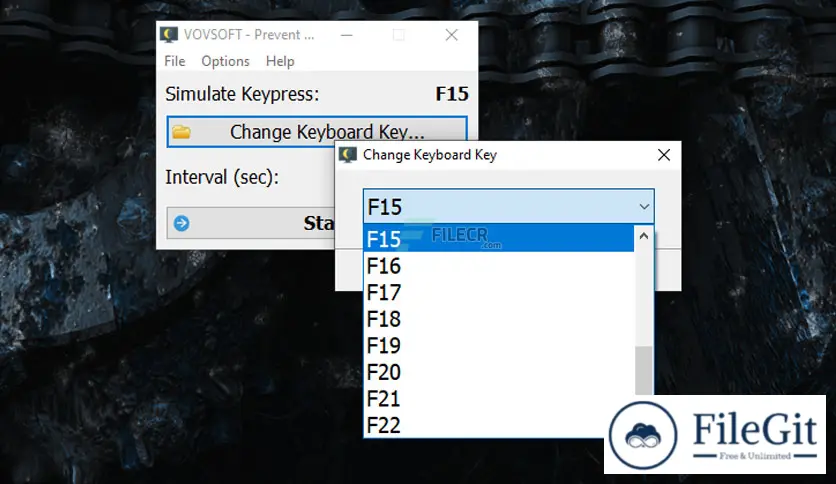Click the key list scrollbar thumb
The width and height of the screenshot is (836, 484).
644,370
